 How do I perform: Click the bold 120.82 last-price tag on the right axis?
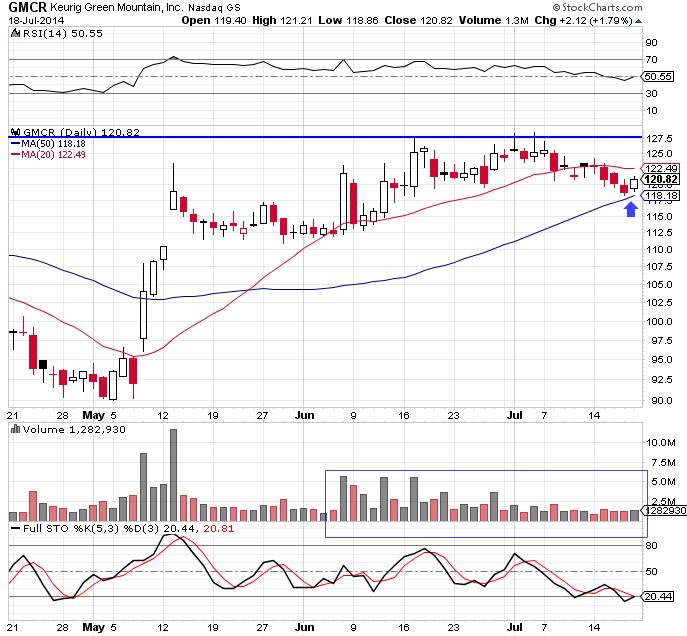coord(661,179)
